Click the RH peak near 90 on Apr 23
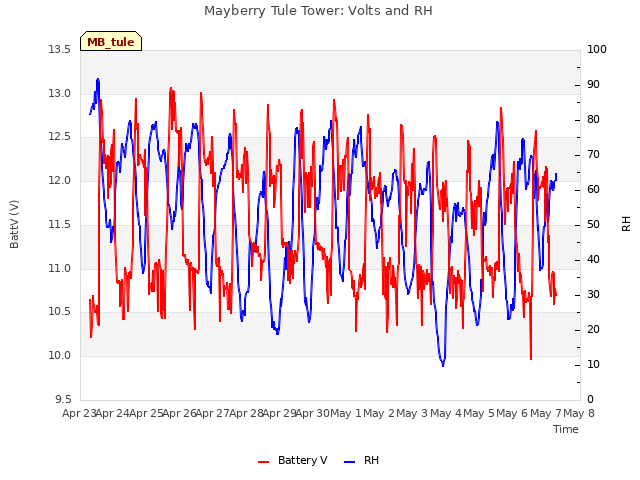This screenshot has height=480, width=640. tap(98, 80)
